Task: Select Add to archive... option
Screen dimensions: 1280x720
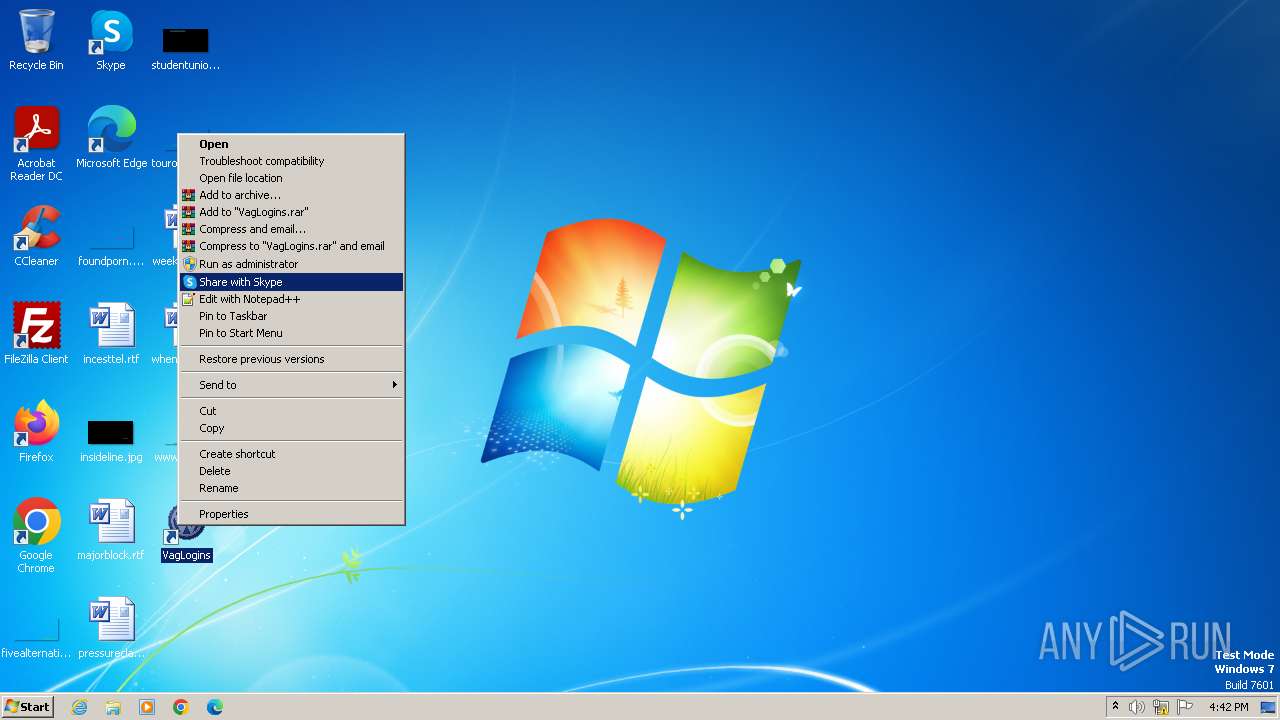Action: coord(291,195)
